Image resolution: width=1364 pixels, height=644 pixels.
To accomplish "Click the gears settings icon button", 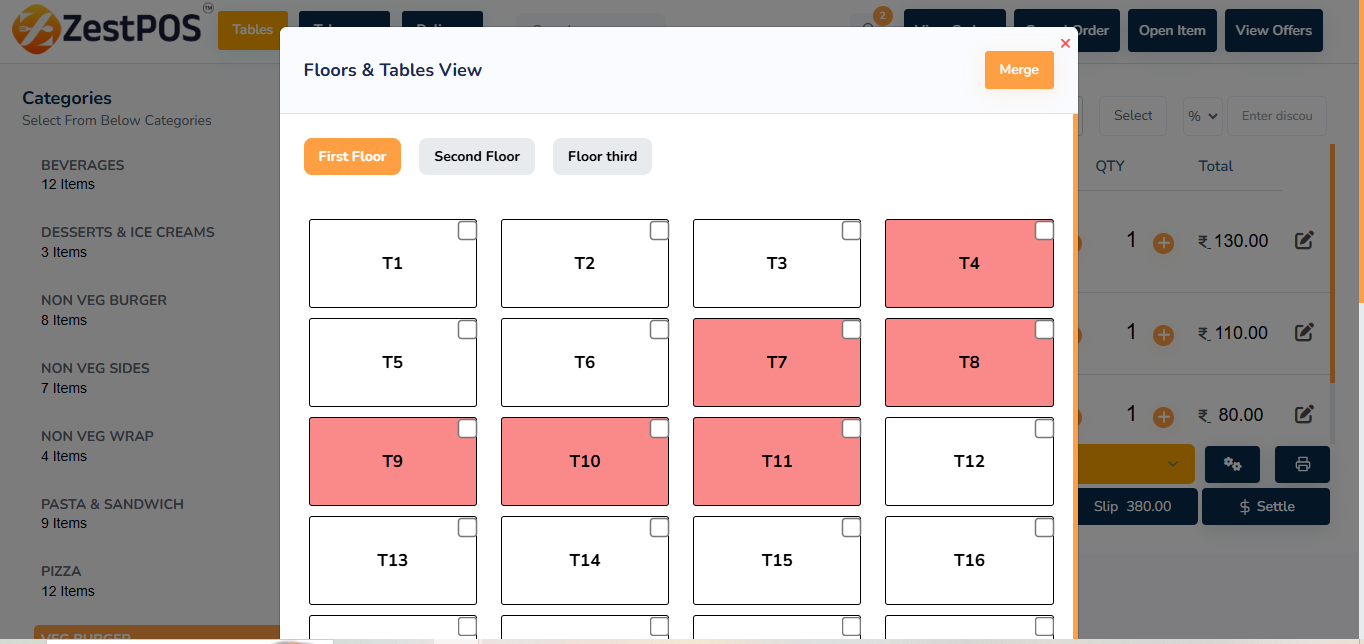I will point(1232,464).
